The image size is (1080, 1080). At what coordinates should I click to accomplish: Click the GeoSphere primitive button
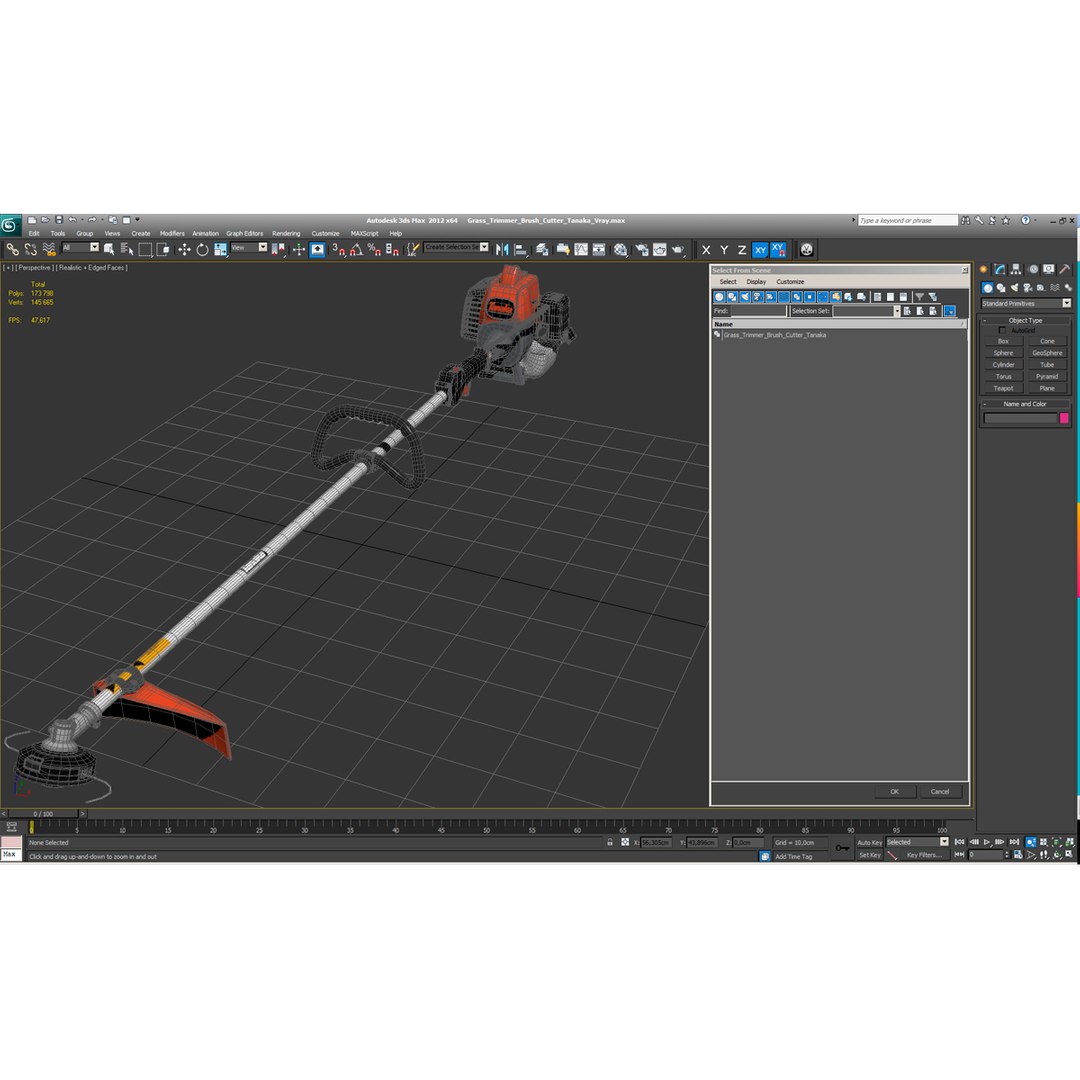pos(1047,353)
